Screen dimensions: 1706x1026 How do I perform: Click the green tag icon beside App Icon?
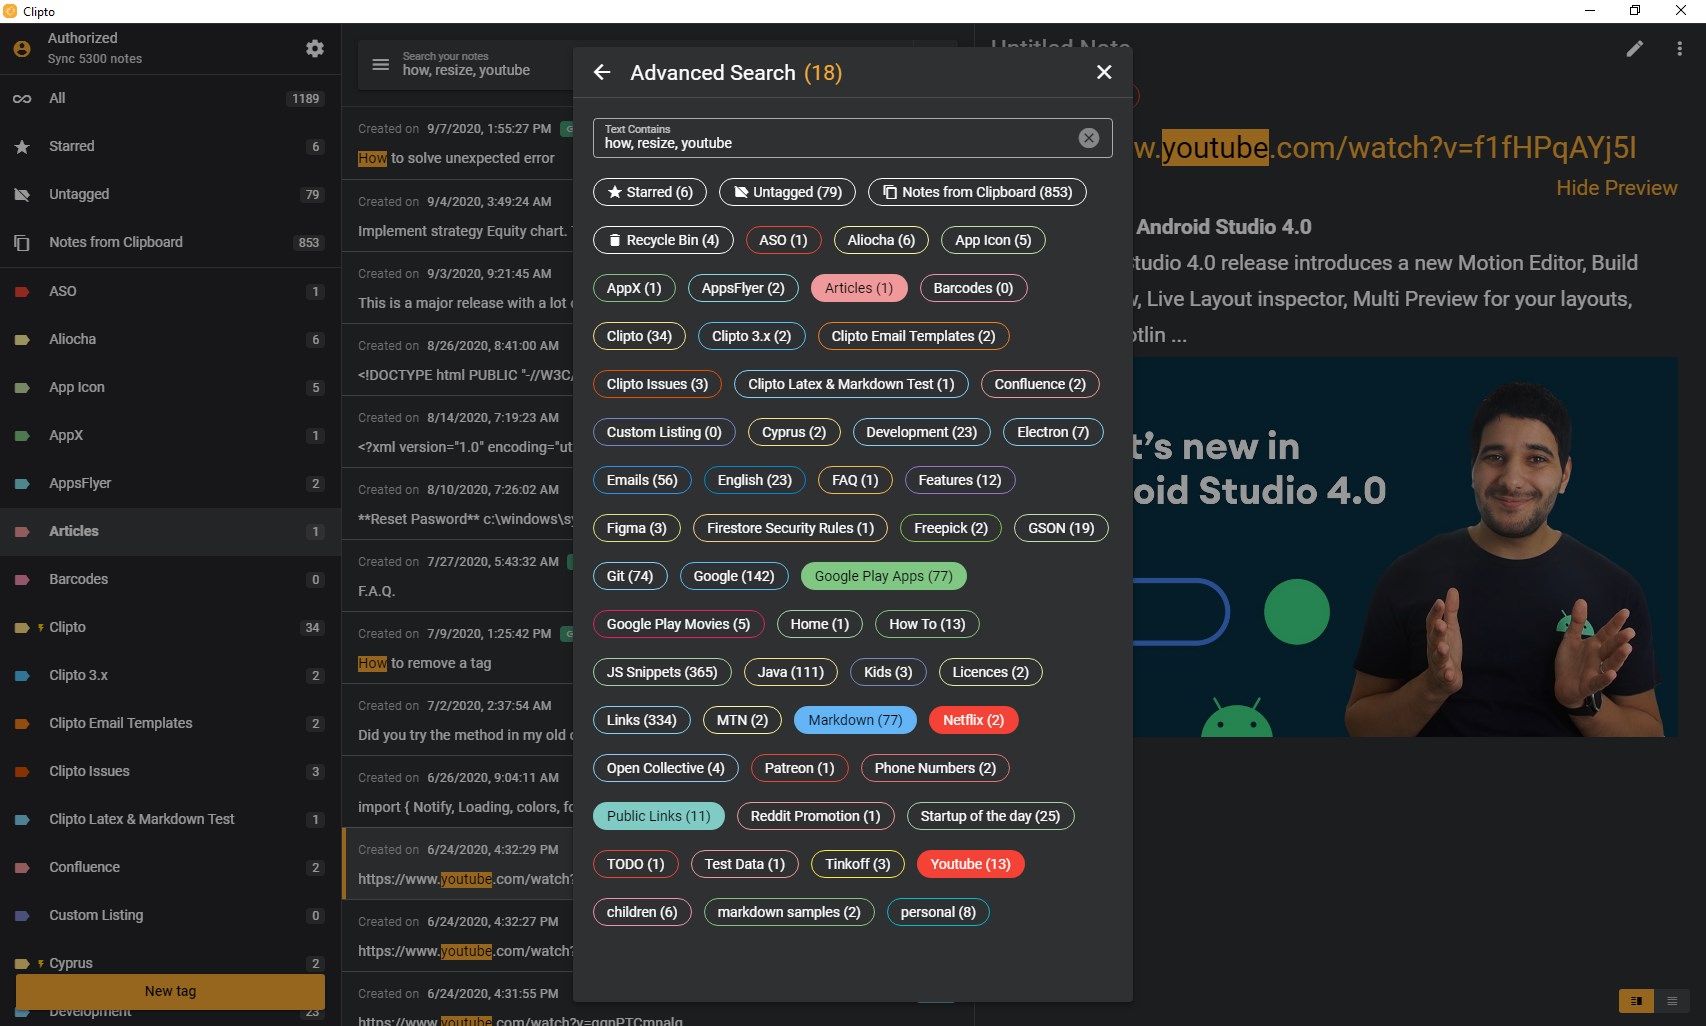pos(22,387)
